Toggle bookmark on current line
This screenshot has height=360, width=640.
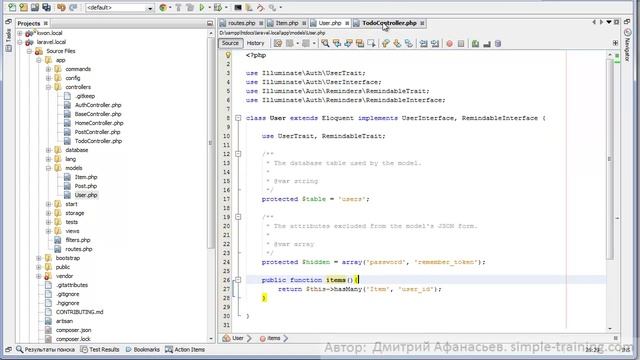point(409,43)
